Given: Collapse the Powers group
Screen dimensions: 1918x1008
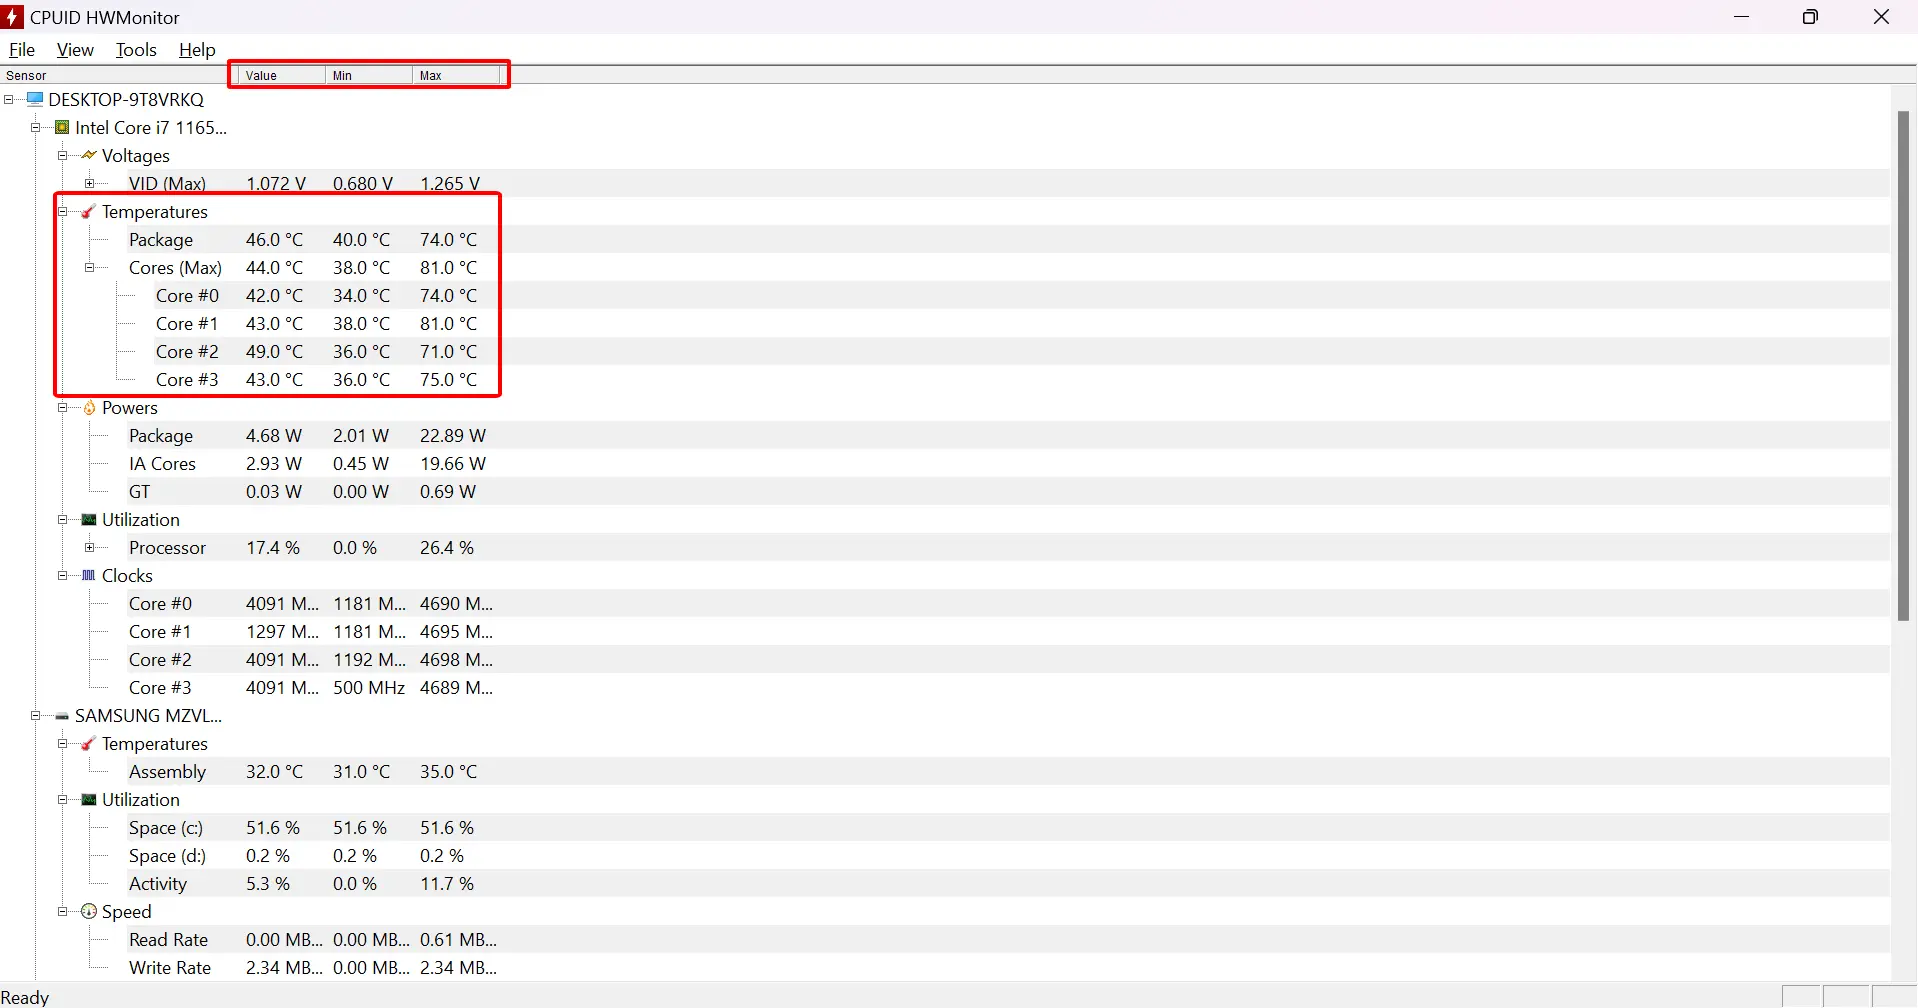Looking at the screenshot, I should pos(63,407).
